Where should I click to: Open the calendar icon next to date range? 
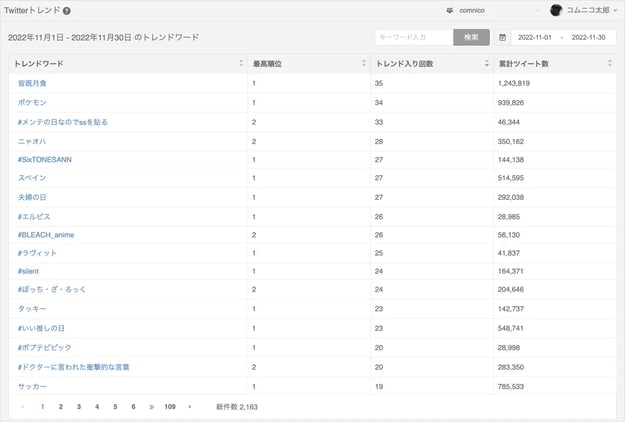tap(502, 37)
